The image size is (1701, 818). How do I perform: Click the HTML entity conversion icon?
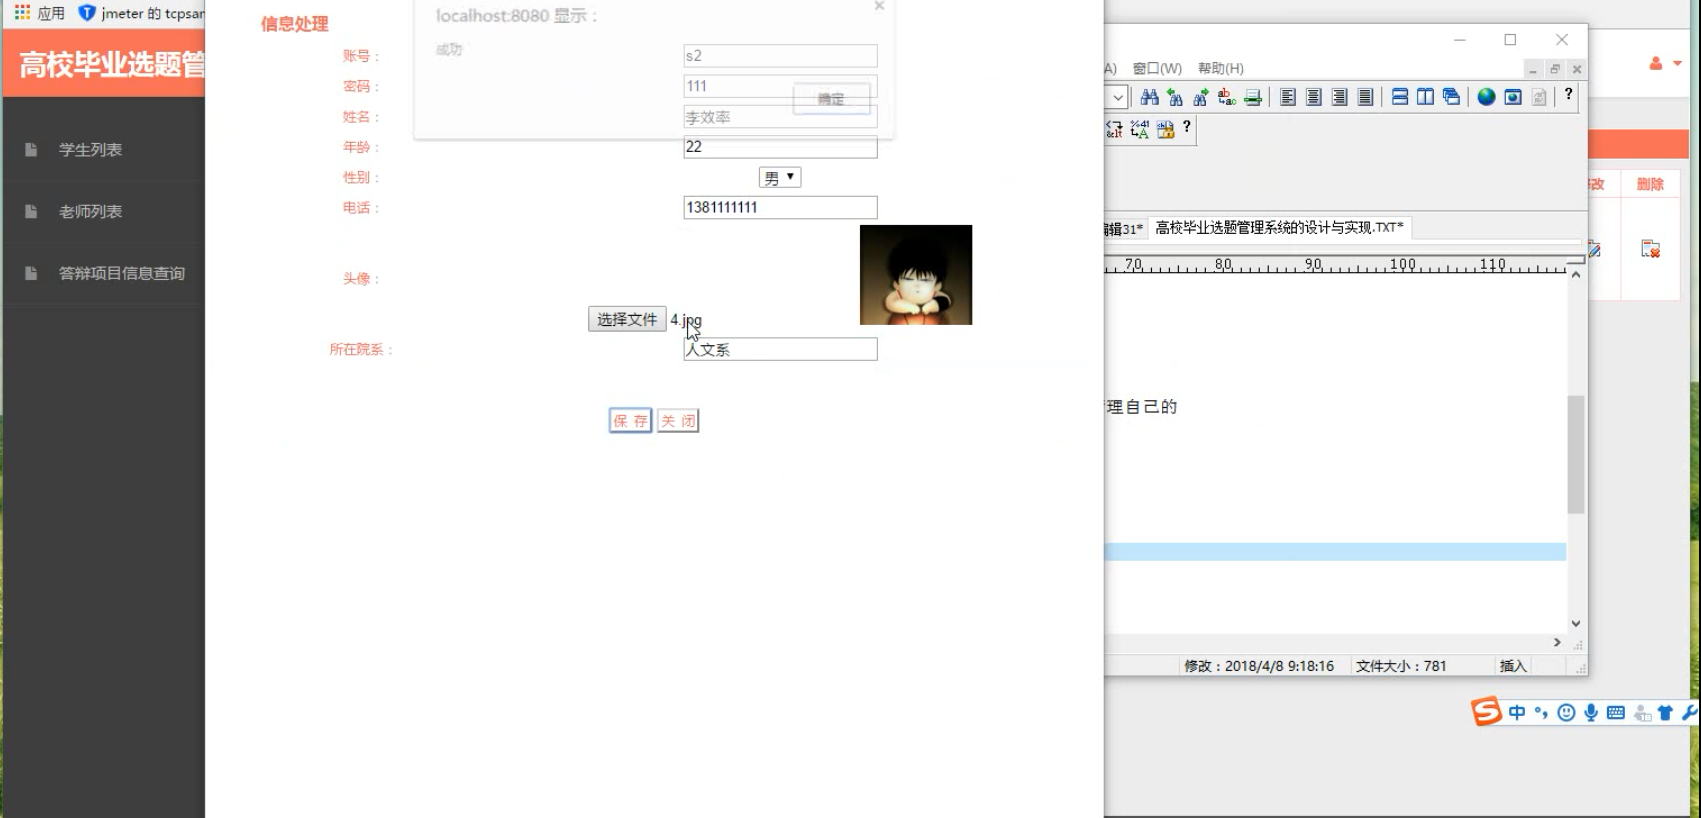1114,129
